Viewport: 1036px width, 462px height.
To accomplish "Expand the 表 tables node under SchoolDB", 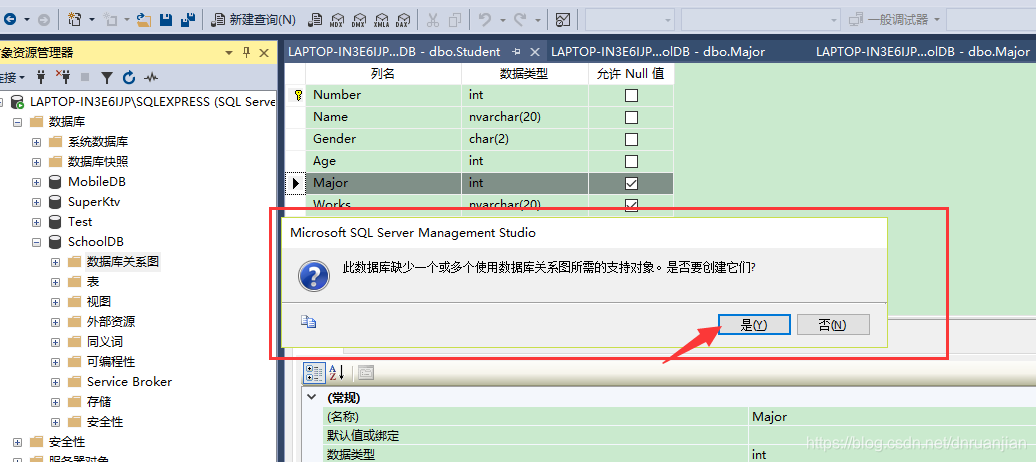I will (x=56, y=282).
